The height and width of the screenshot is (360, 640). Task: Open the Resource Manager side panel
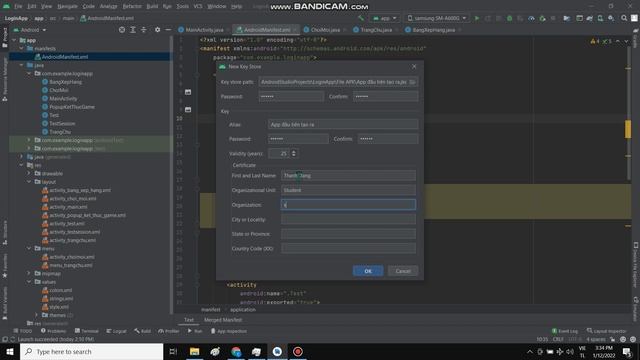(x=5, y=80)
